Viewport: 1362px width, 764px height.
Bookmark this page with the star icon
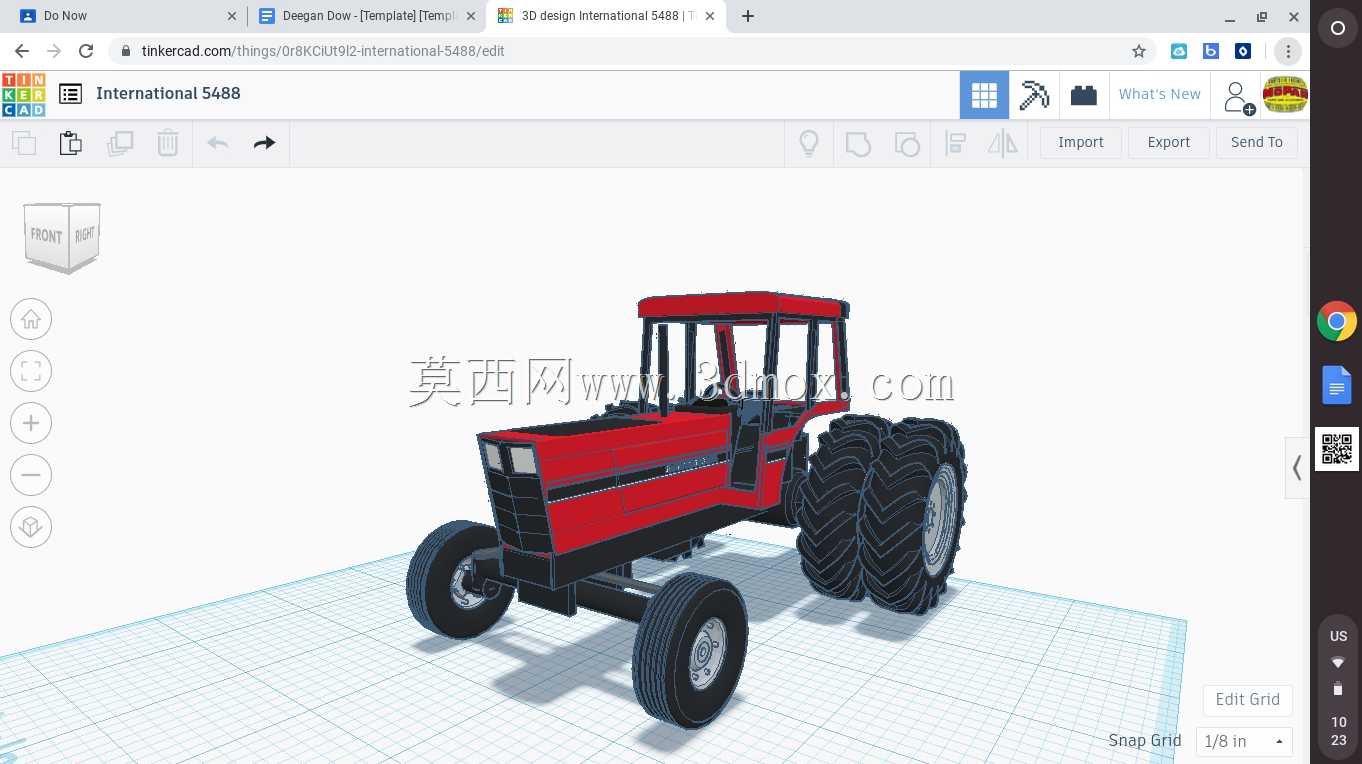(x=1138, y=51)
